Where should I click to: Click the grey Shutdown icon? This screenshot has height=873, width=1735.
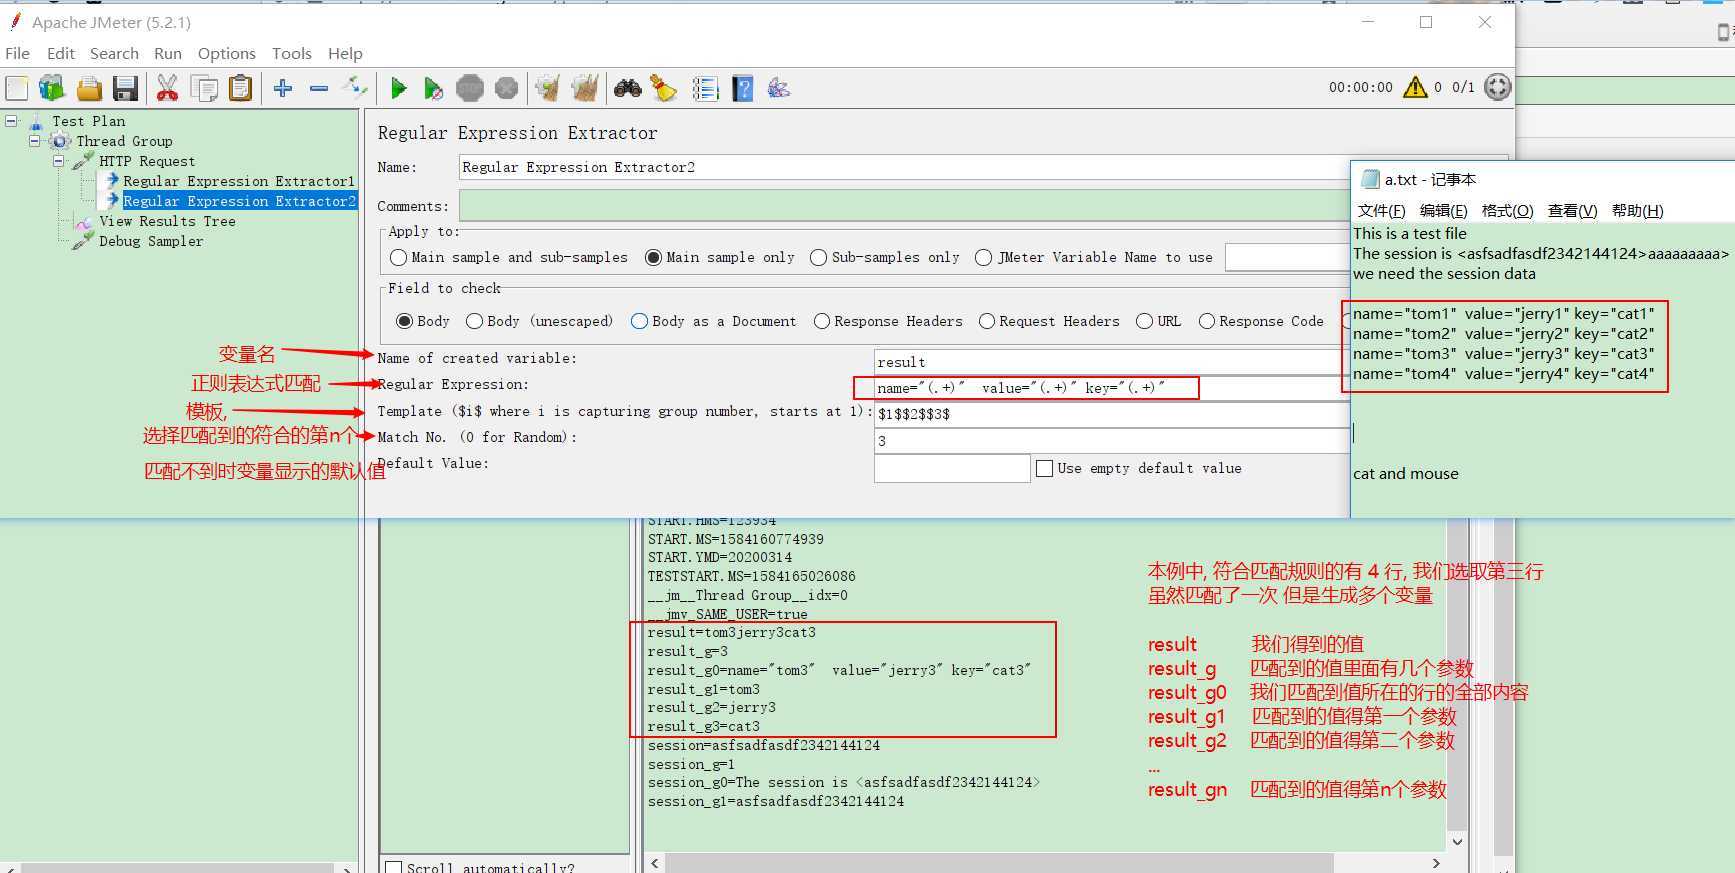[507, 89]
